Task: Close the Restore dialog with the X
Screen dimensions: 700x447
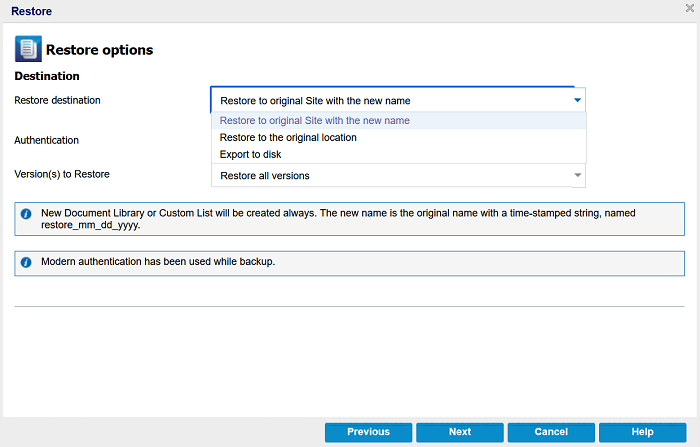Action: coord(690,8)
